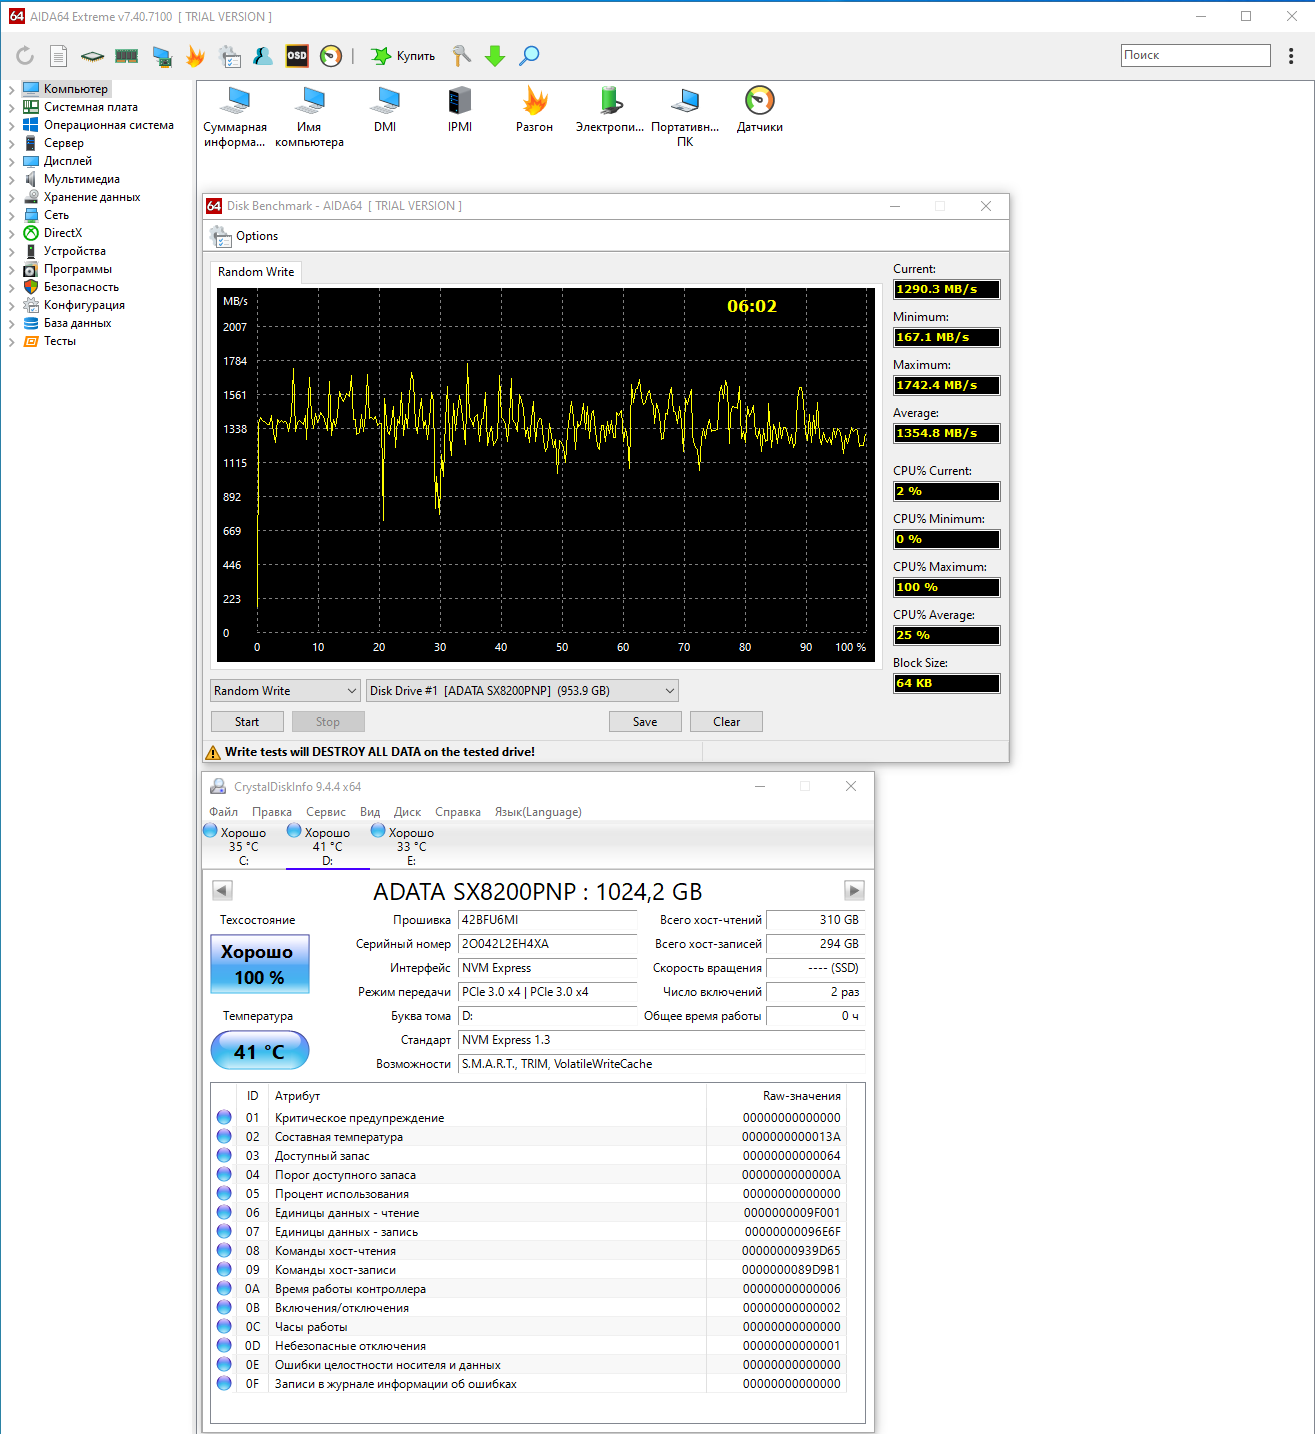Select Устройства in the tree
1315x1434 pixels.
point(75,251)
